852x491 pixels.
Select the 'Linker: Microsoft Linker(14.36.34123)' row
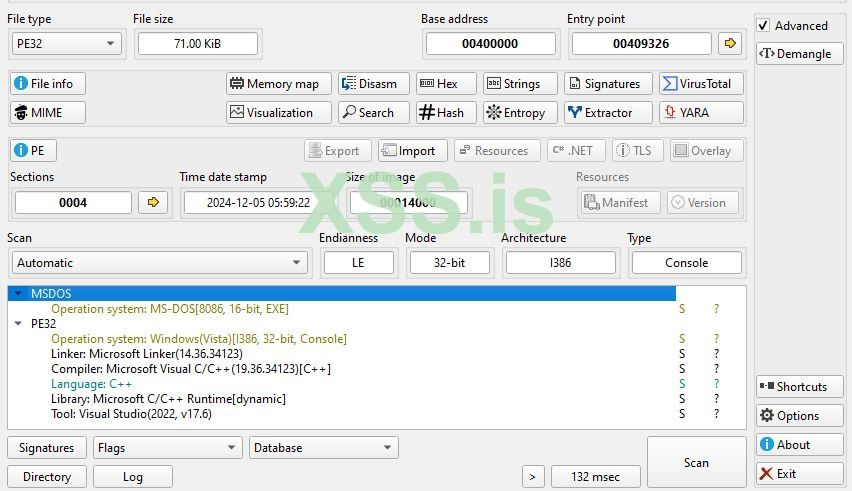click(x=147, y=354)
